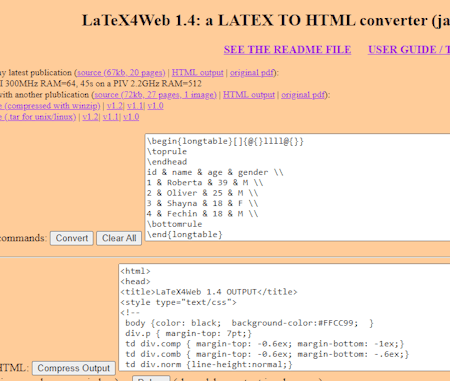Click the table row '4 & Fechin & 18 & M'
Screen dimensions: 450x381
click(x=203, y=214)
